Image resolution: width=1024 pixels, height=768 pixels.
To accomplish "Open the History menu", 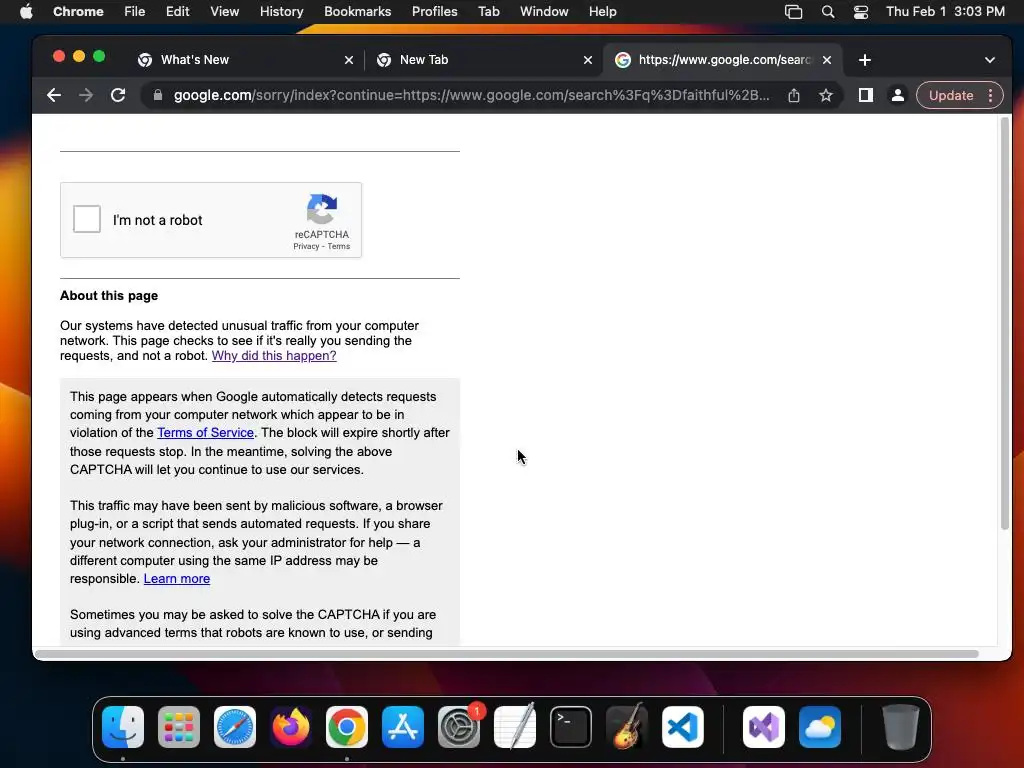I will 281,11.
